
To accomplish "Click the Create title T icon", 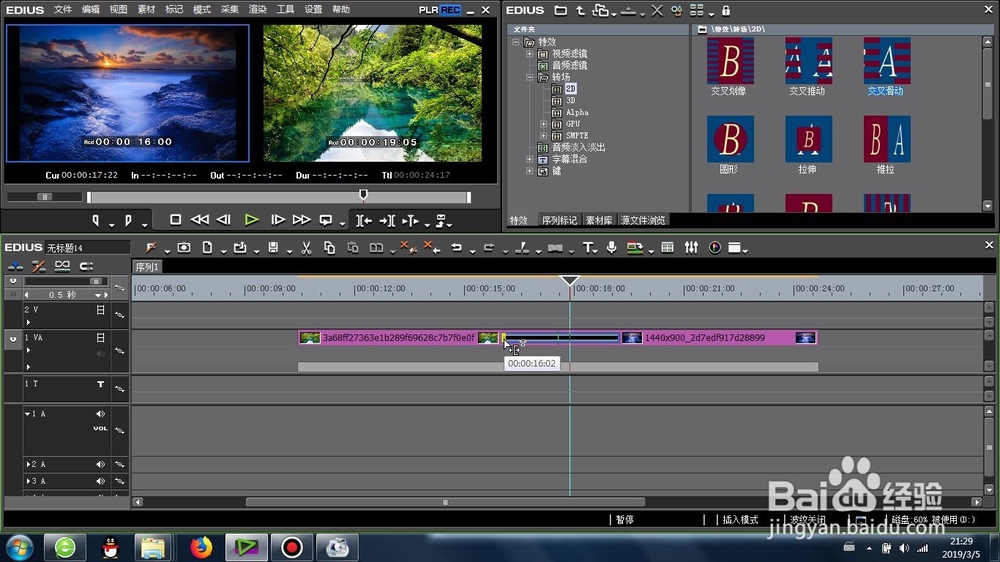I will [587, 248].
